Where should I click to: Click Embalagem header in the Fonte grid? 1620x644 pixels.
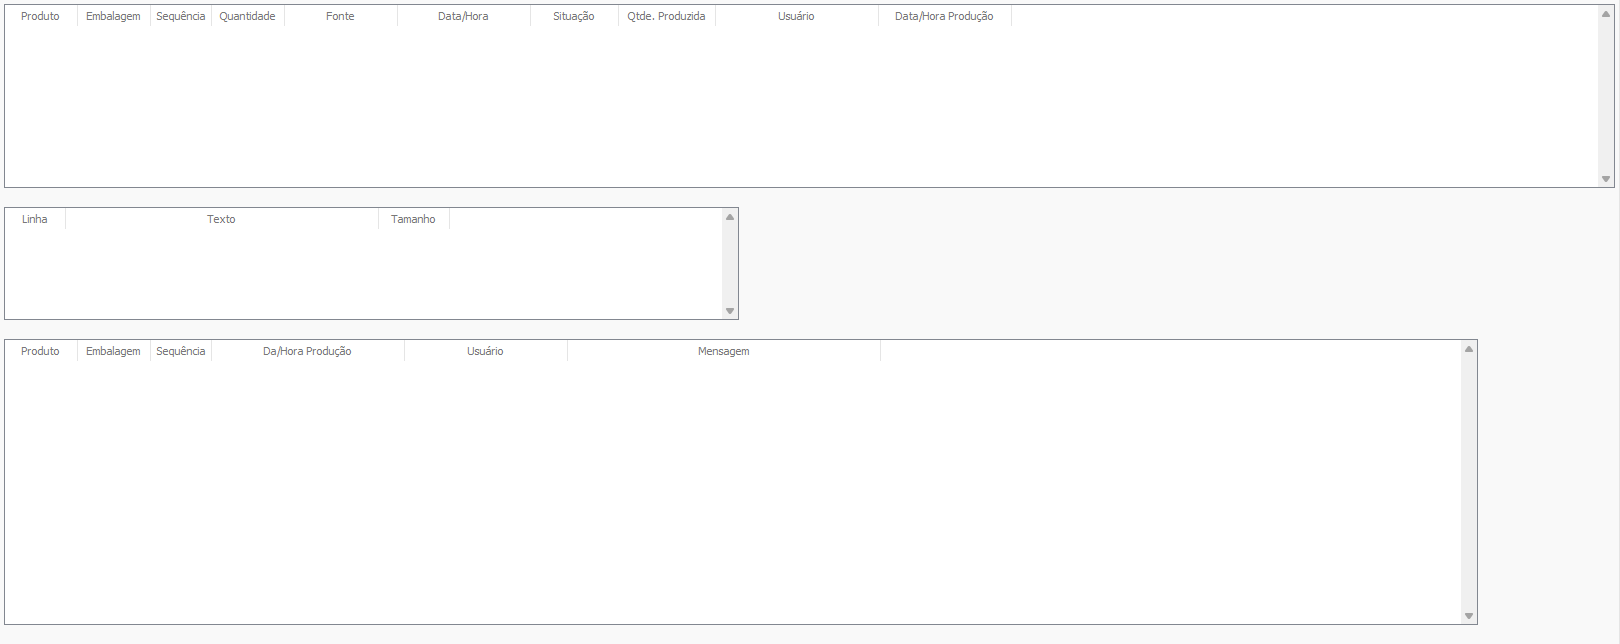tap(113, 16)
